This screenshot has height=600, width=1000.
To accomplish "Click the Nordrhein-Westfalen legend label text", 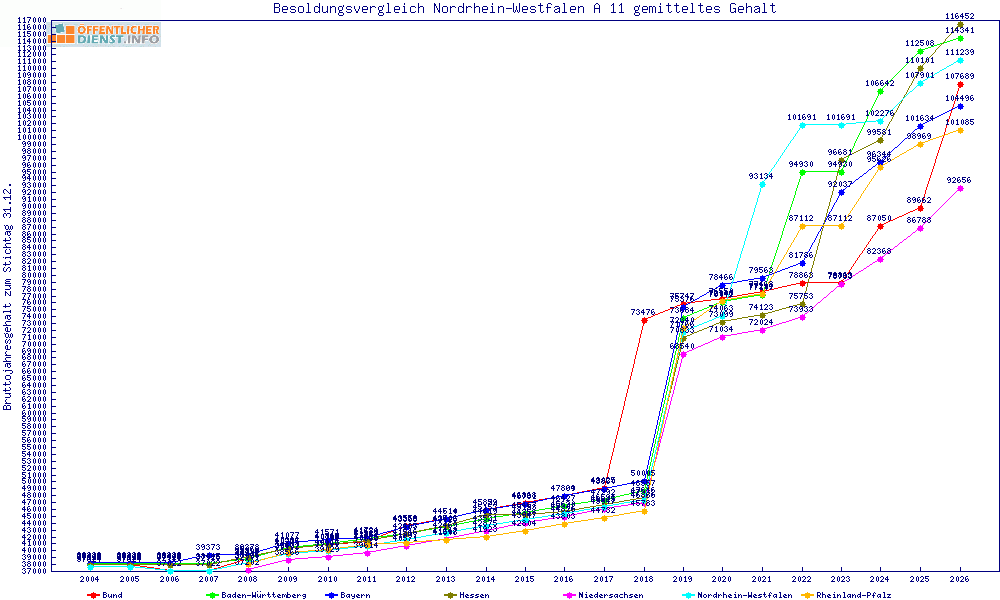I will coord(744,595).
